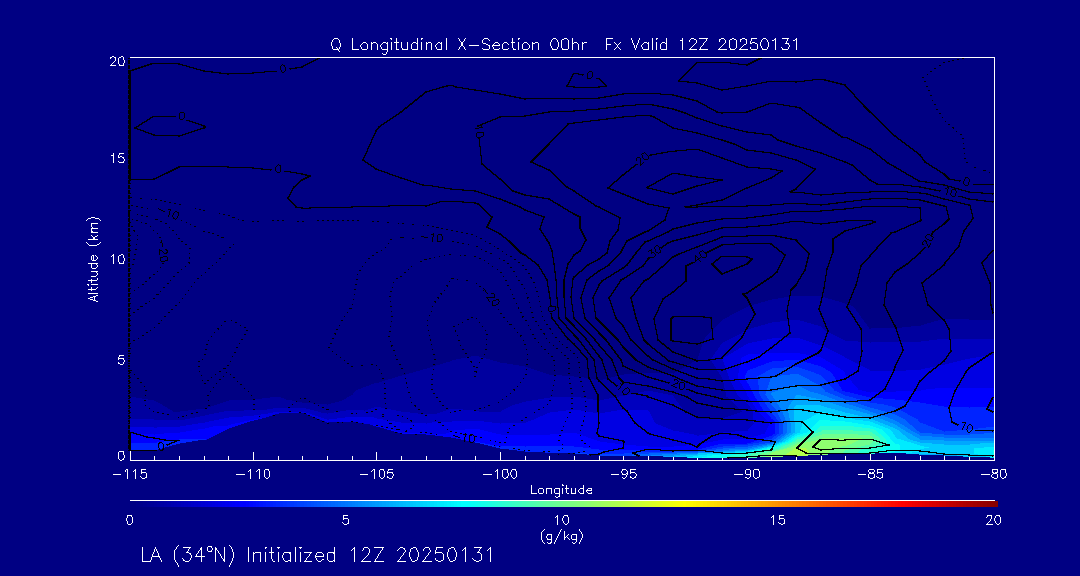The height and width of the screenshot is (576, 1080).
Task: Select the "Altitude (km)" axis label
Action: pos(93,259)
